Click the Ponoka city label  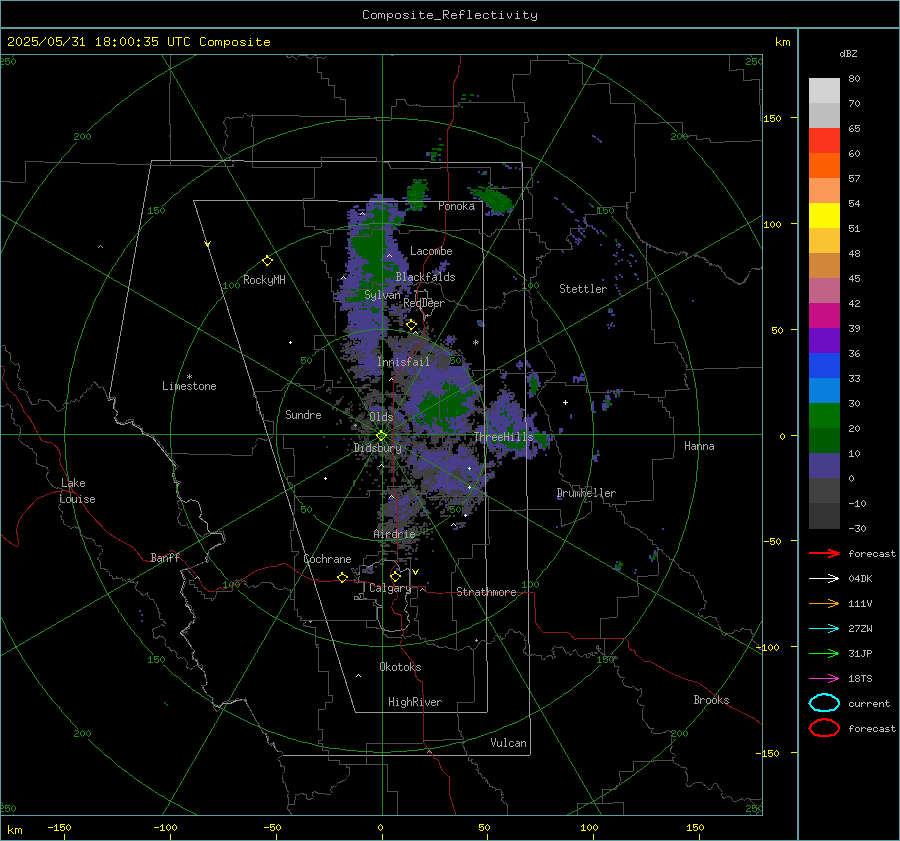pyautogui.click(x=456, y=206)
